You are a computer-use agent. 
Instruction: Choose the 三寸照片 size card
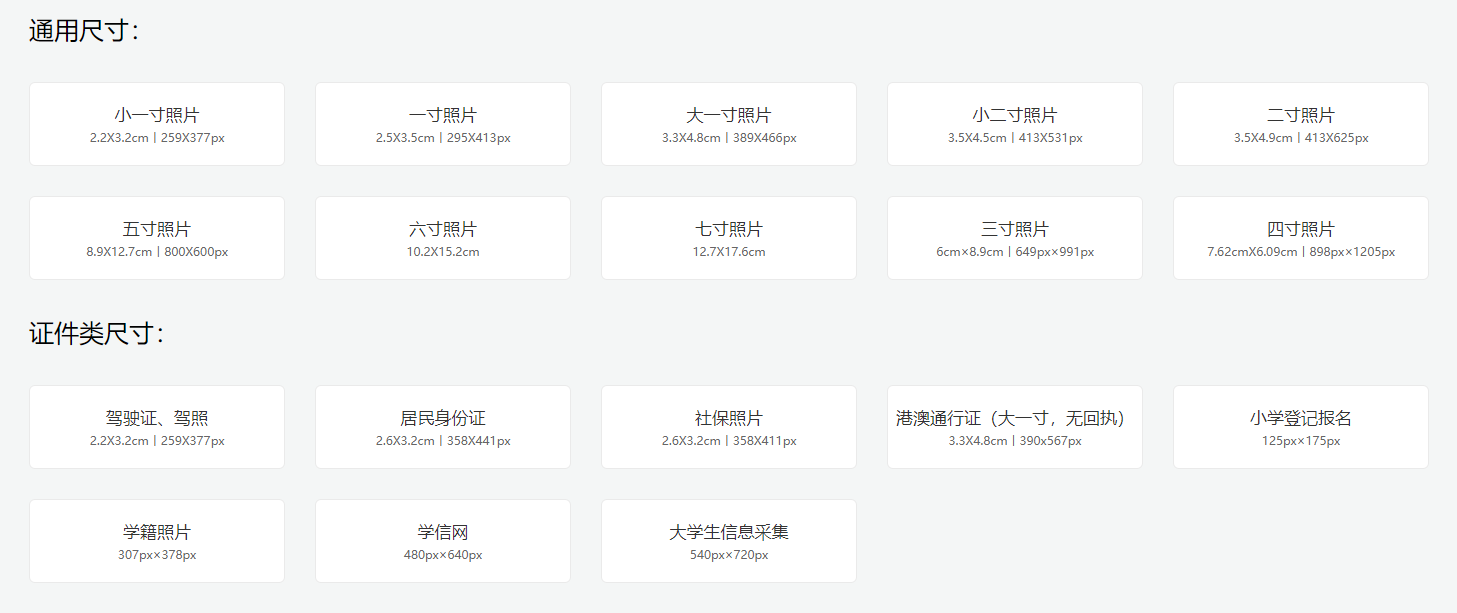tap(1014, 237)
